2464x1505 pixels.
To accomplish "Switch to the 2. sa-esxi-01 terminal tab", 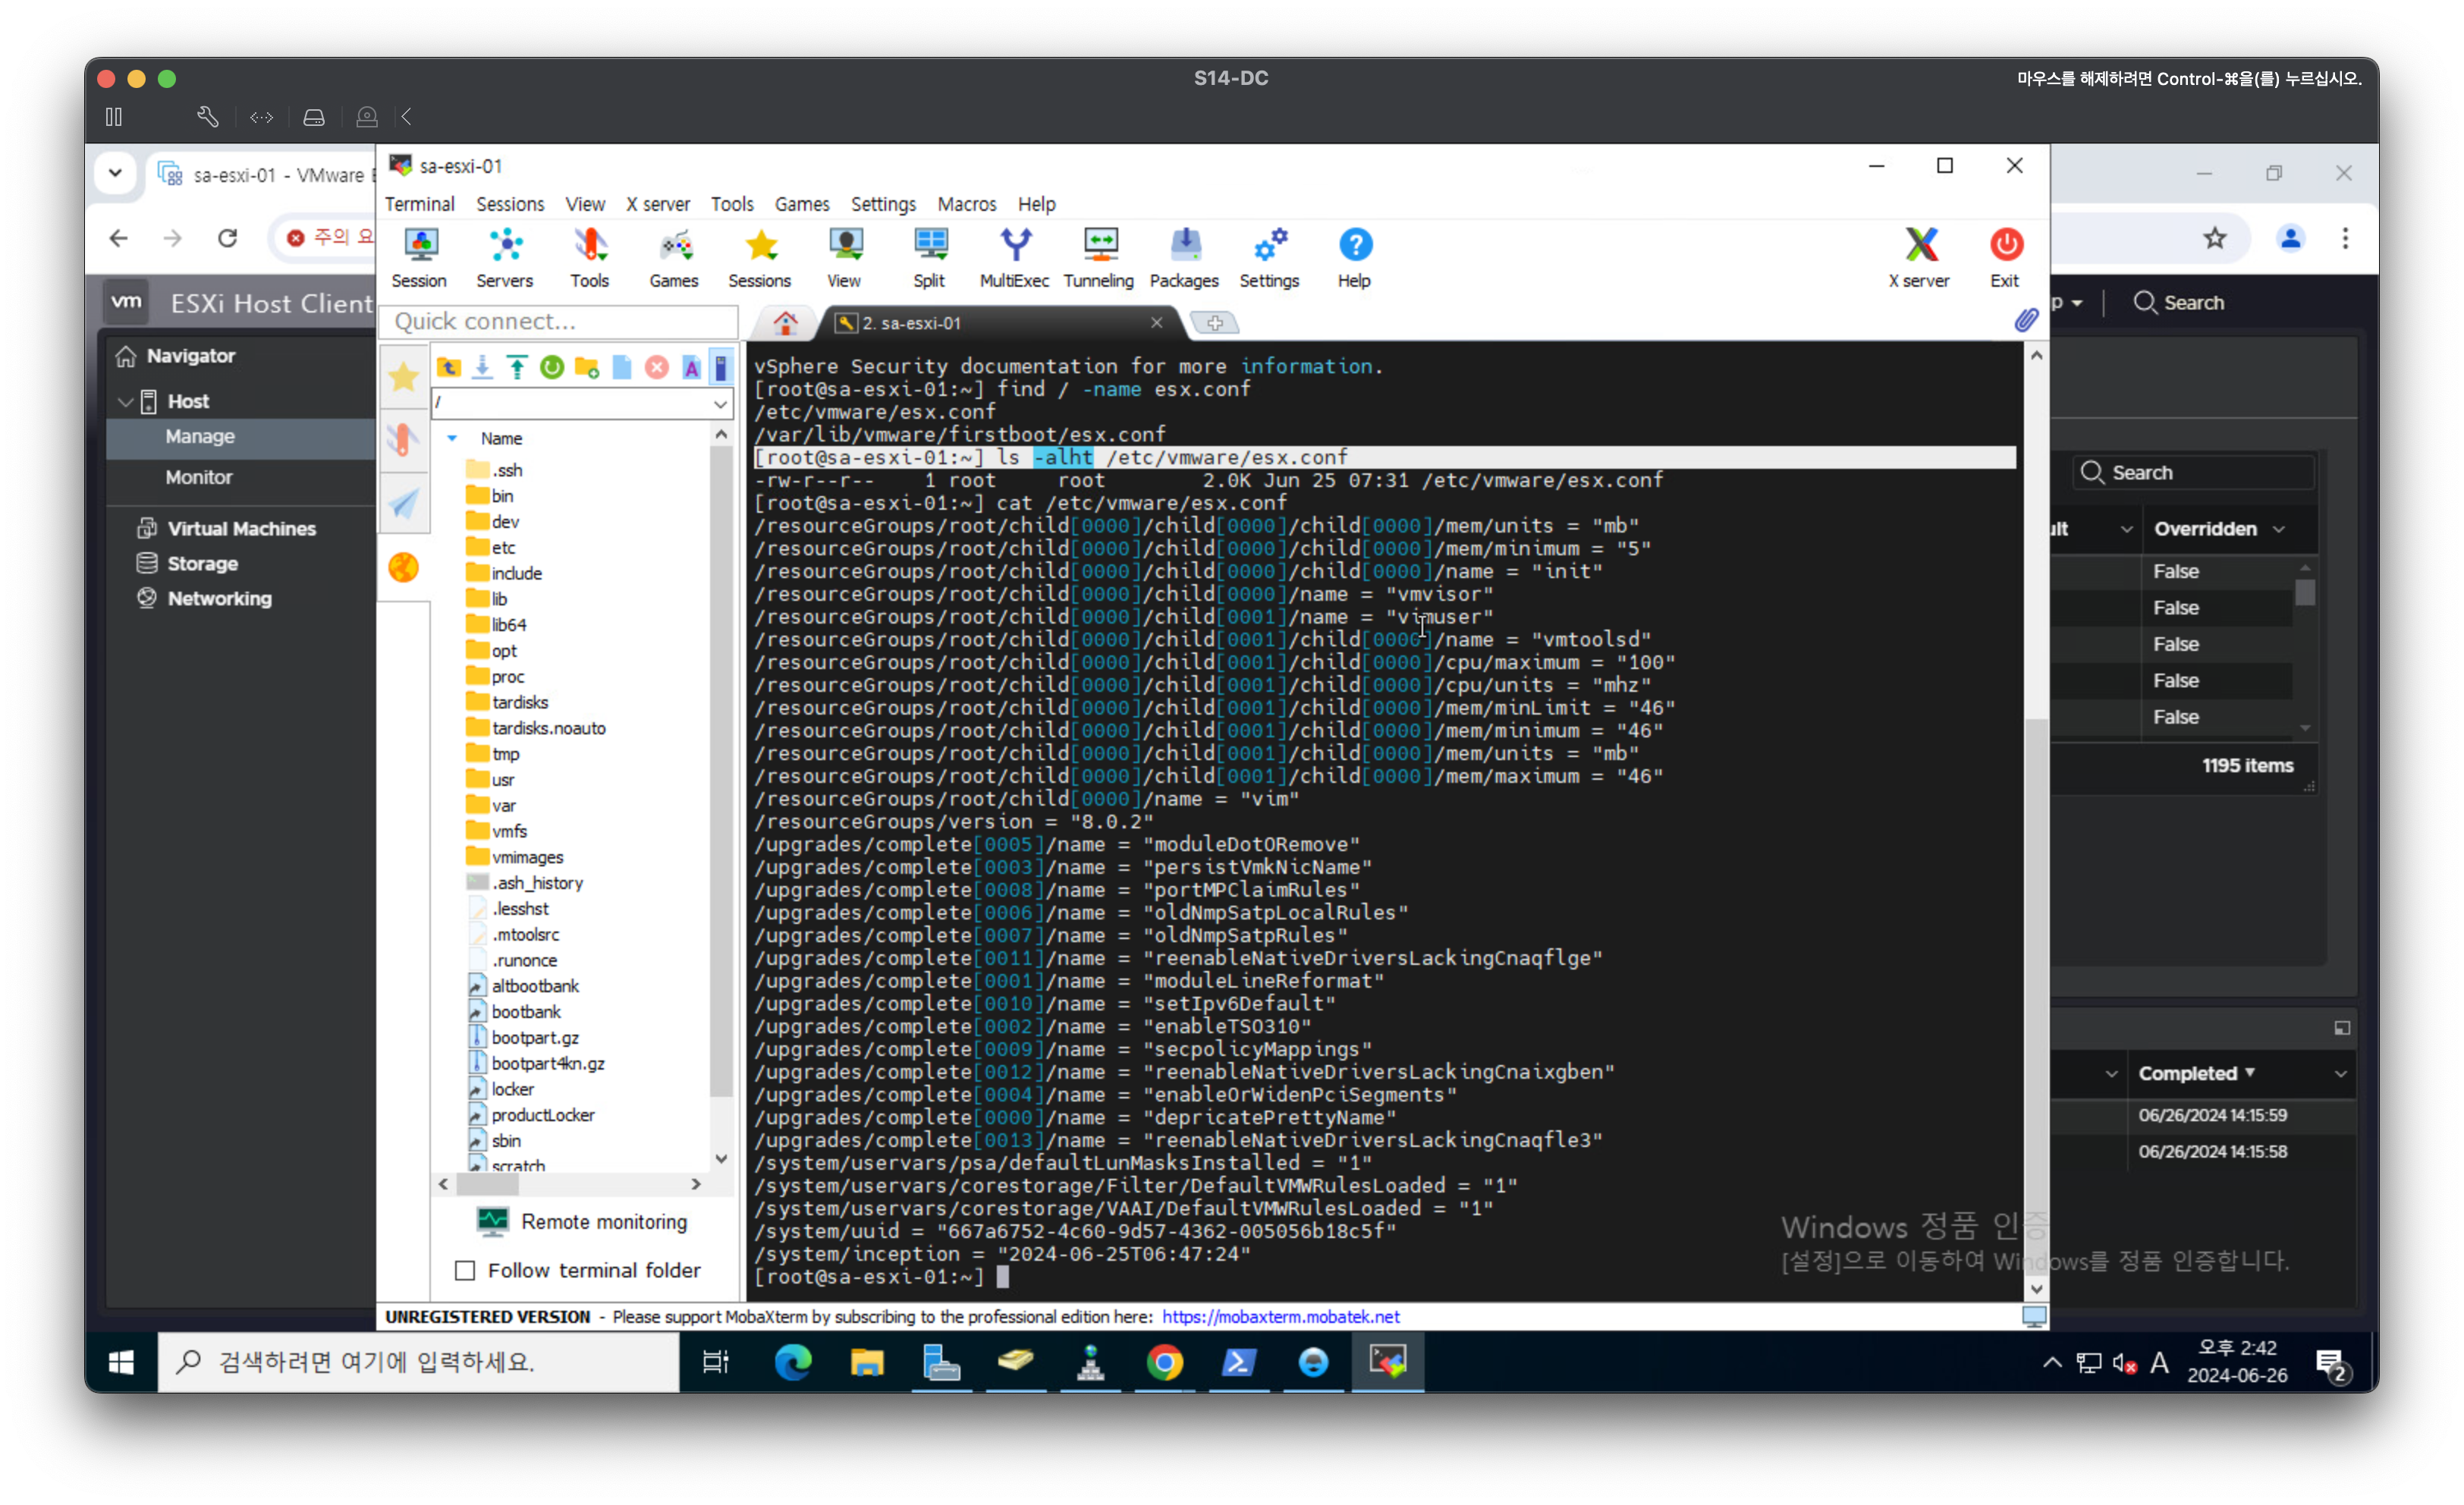I will 910,323.
